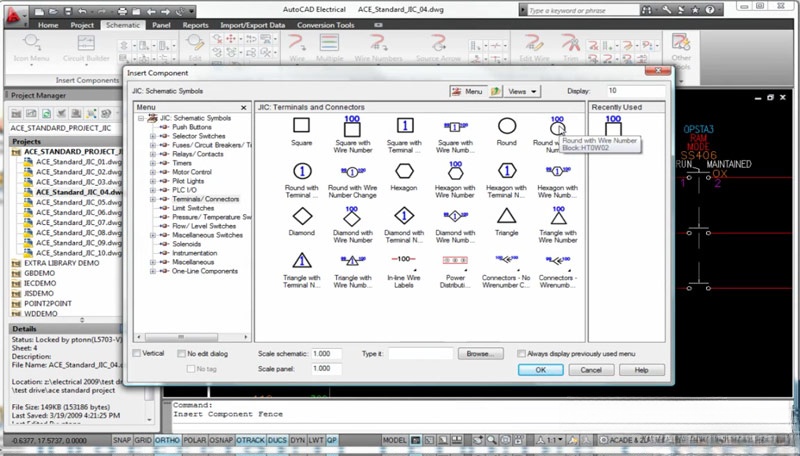Open the Views dropdown
This screenshot has width=800, height=456.
522,91
